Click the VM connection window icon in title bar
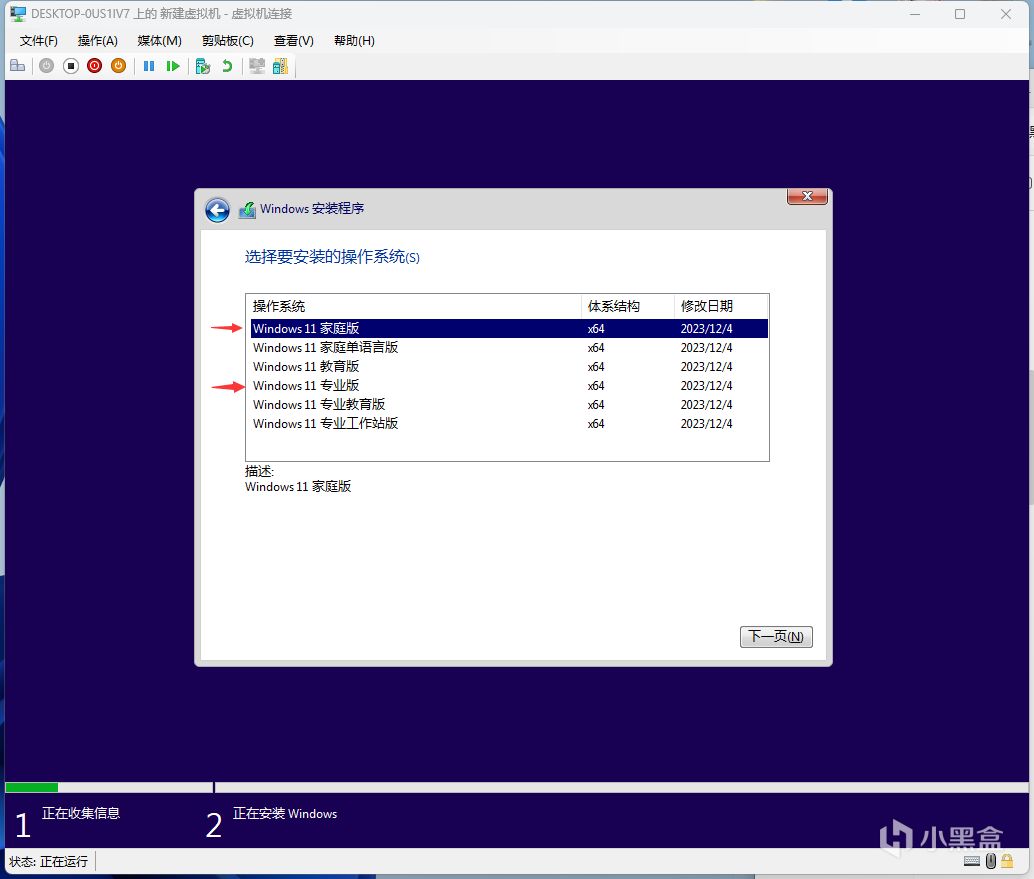Screen dimensions: 1034x879 click(x=18, y=13)
